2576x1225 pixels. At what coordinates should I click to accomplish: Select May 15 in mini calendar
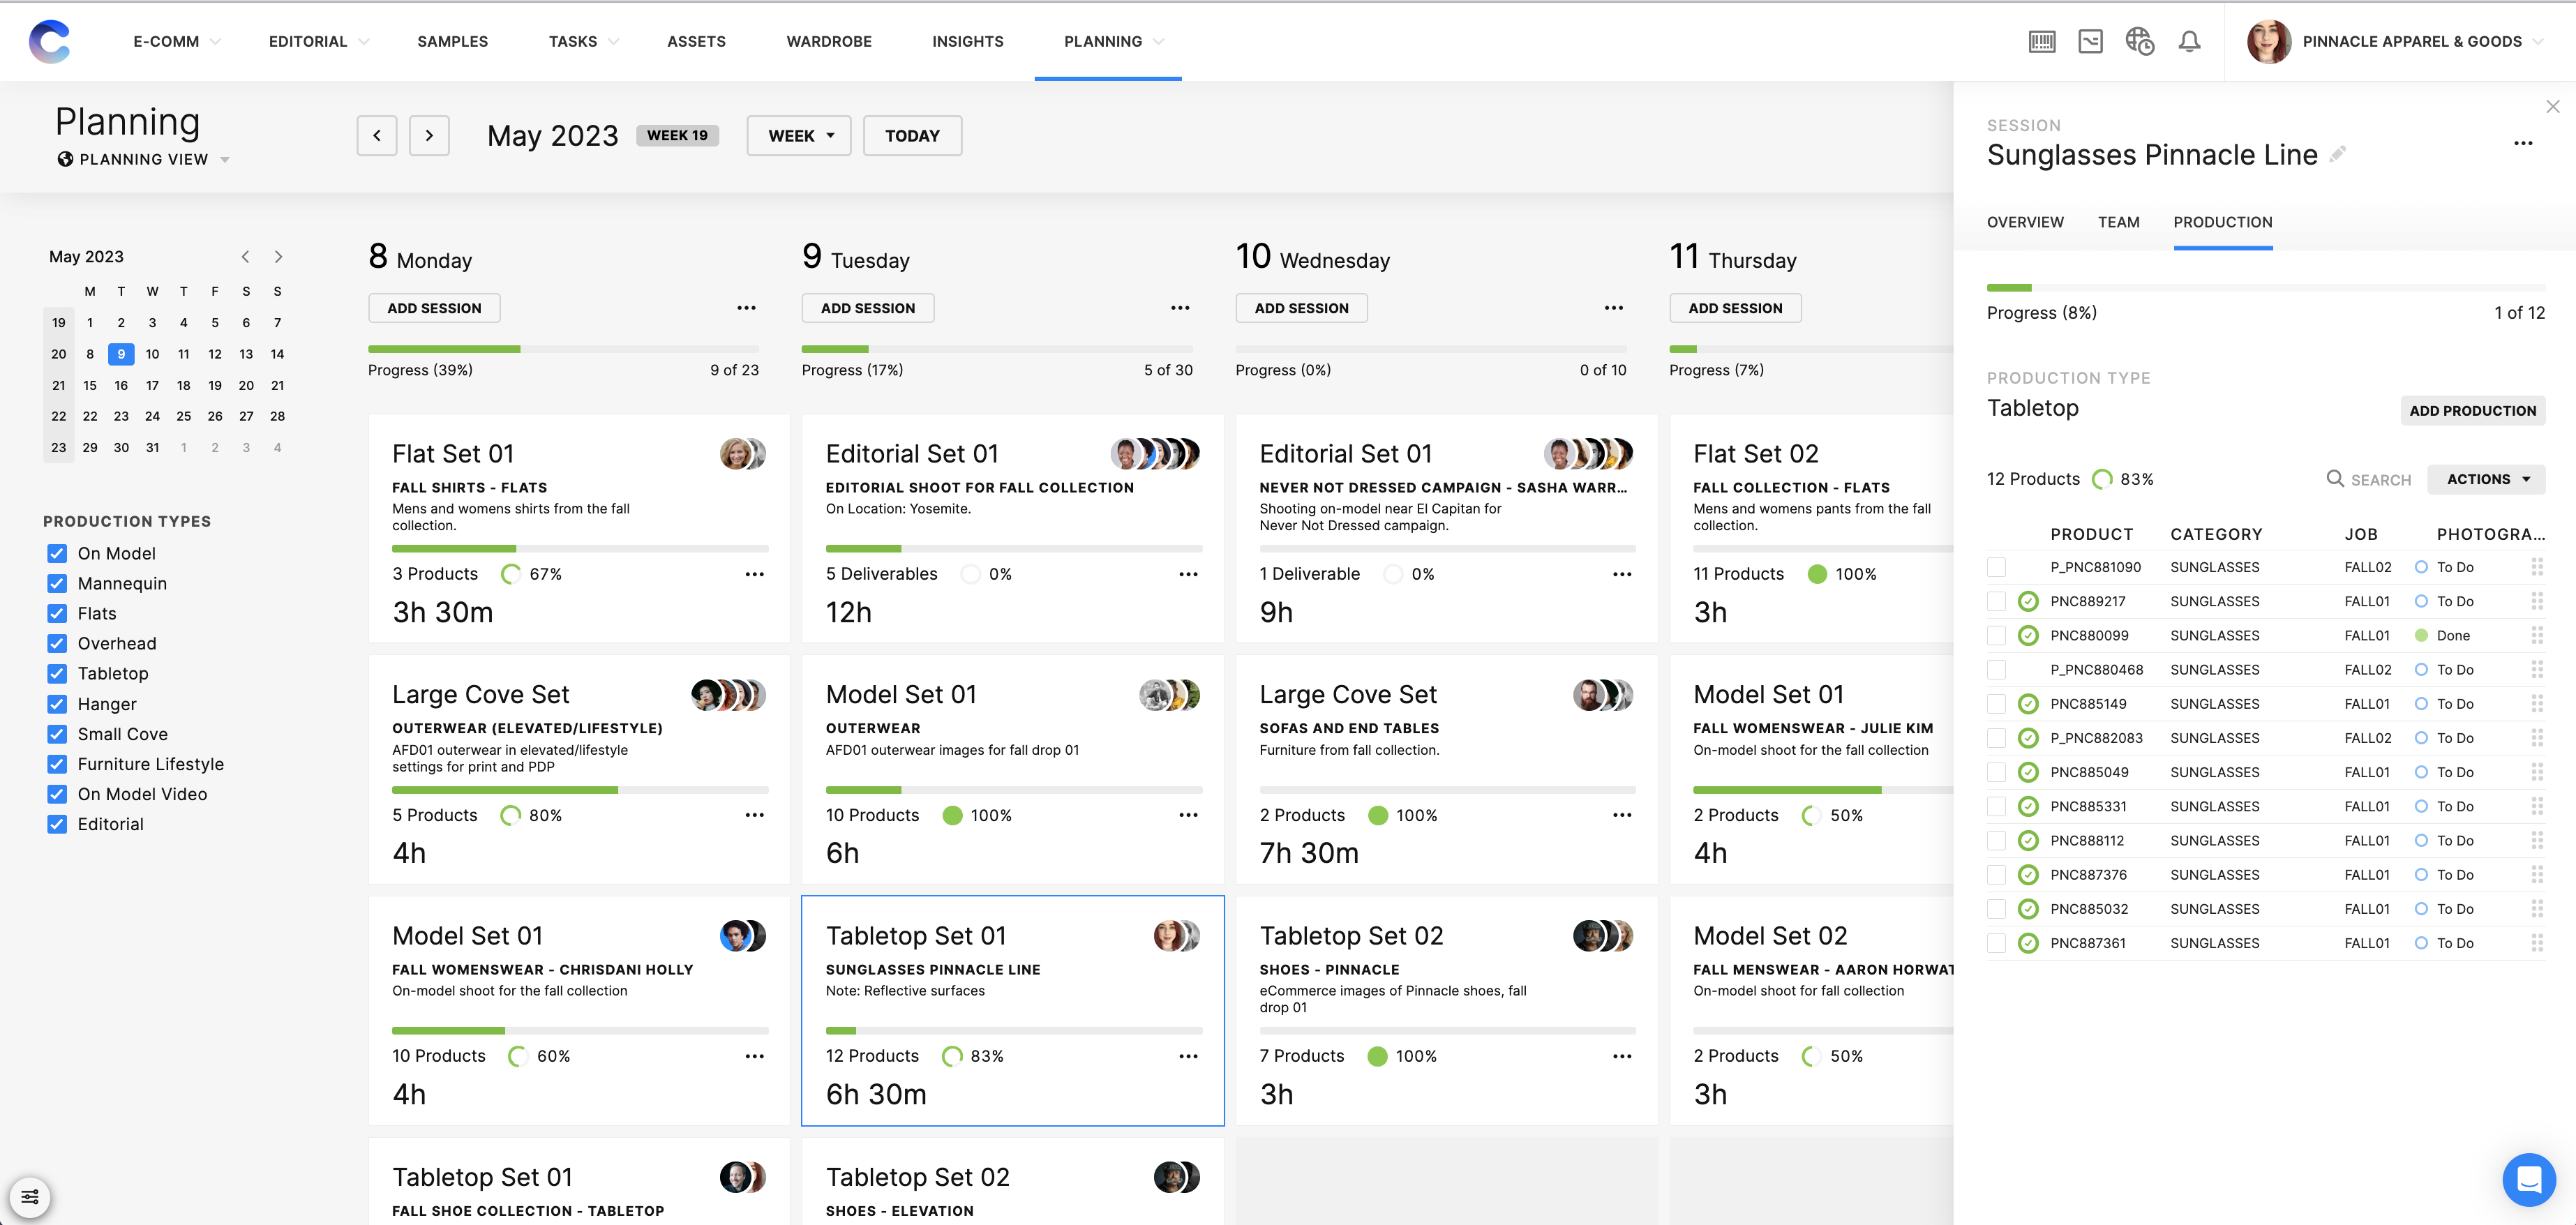coord(90,385)
